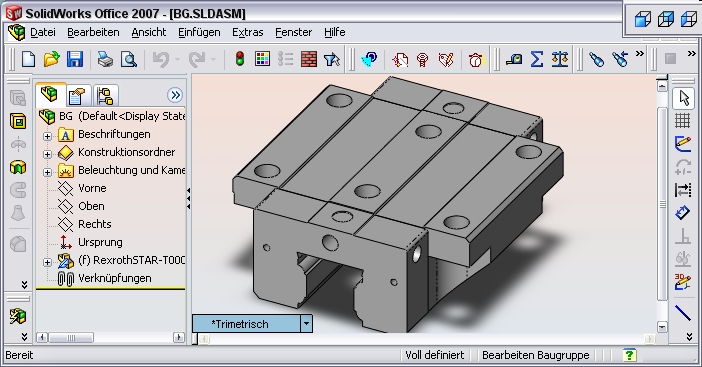This screenshot has height=367, width=702.
Task: Switch to the ConfigurationManager tab
Action: tap(105, 95)
